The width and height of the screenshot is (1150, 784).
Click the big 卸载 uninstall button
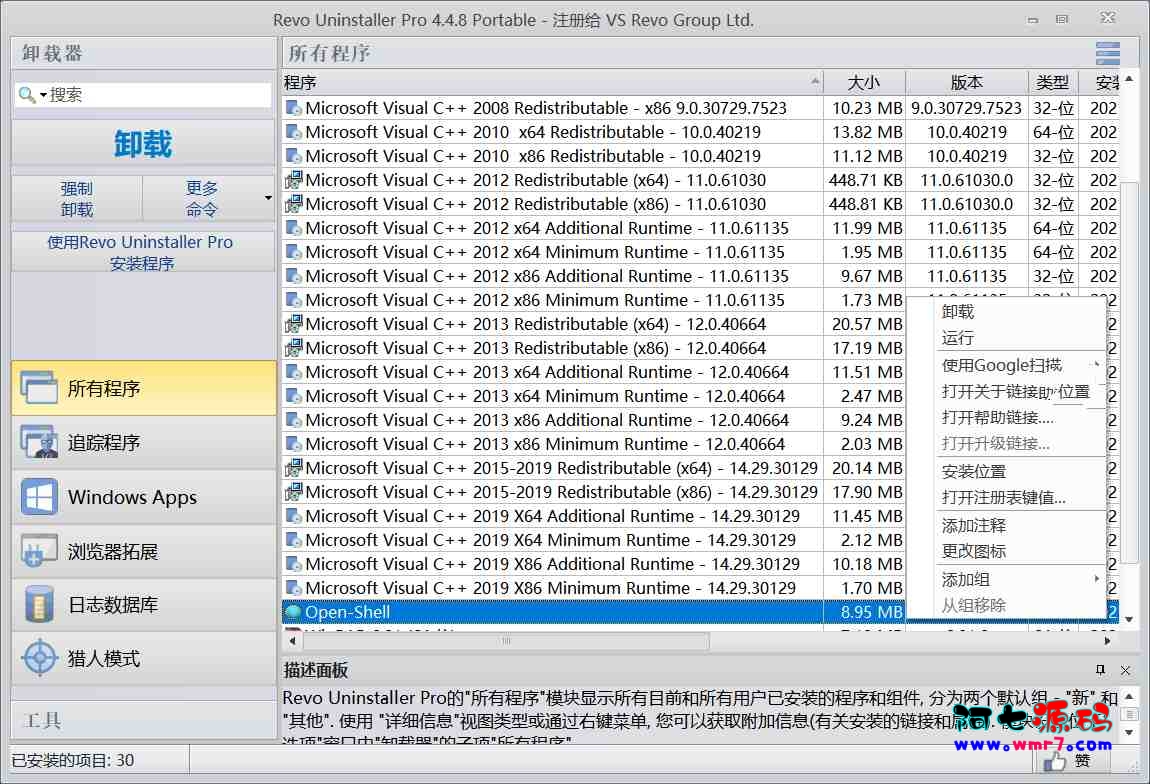[x=143, y=143]
